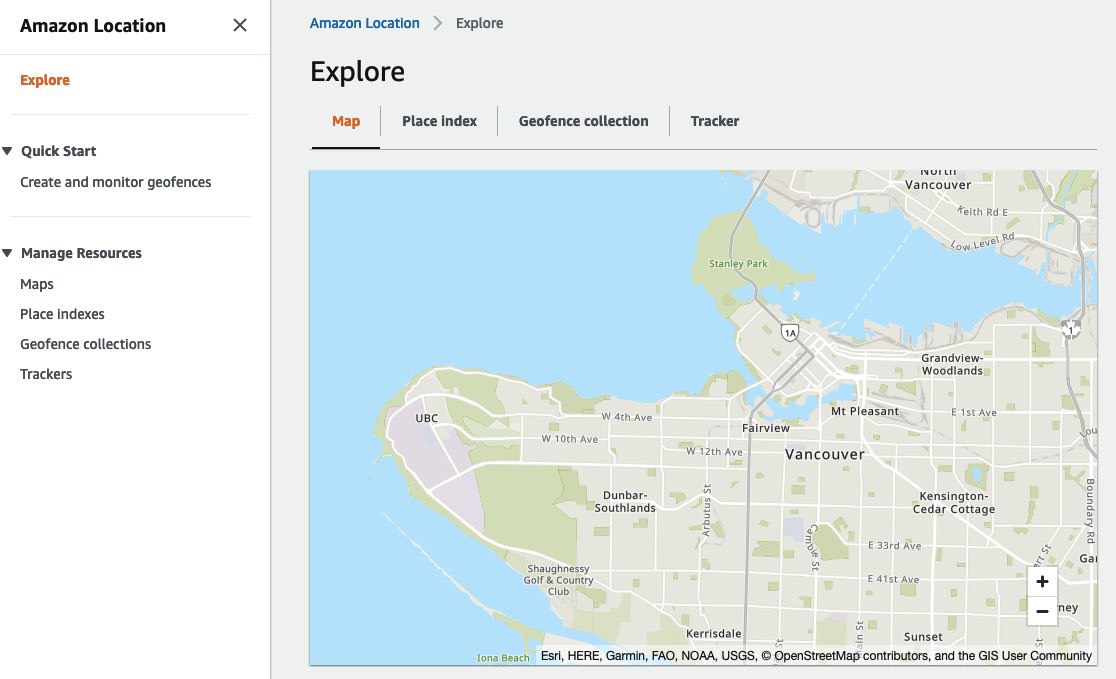Screen dimensions: 1116x679
Task: Click the map attribution text
Action: (816, 656)
